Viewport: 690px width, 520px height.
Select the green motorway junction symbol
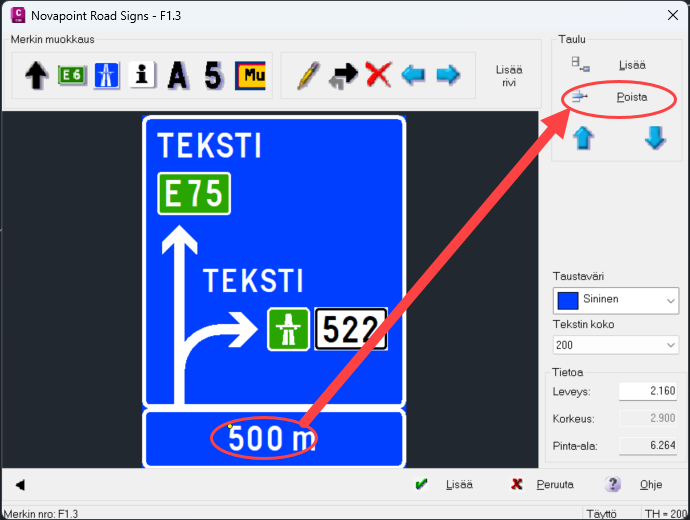click(x=288, y=330)
